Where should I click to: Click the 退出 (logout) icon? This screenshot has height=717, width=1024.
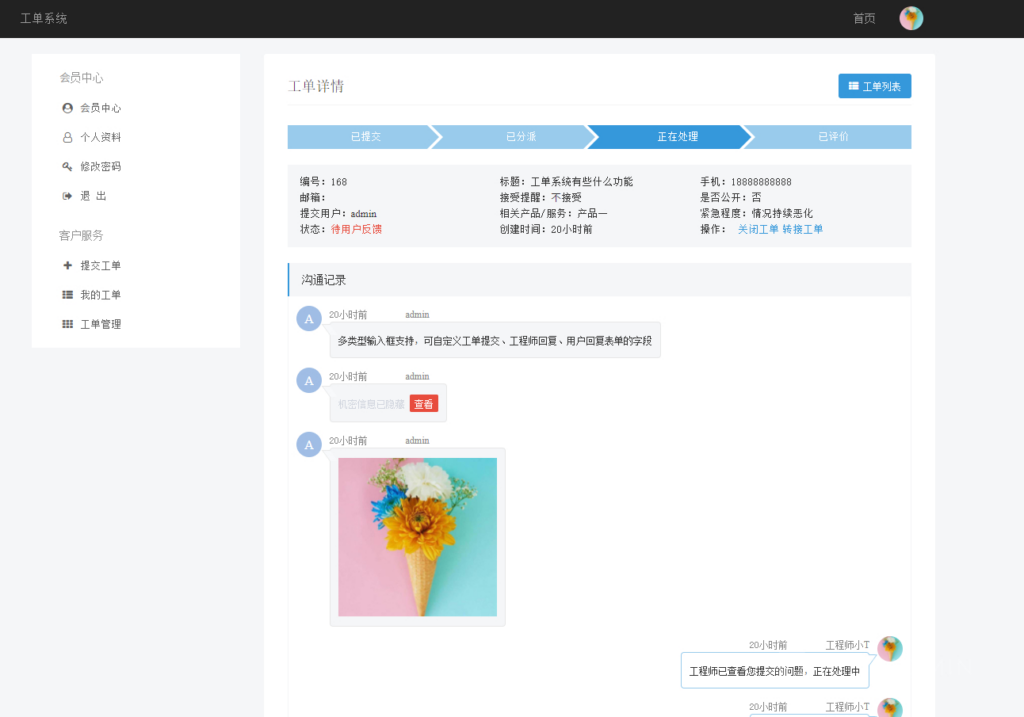(x=67, y=195)
